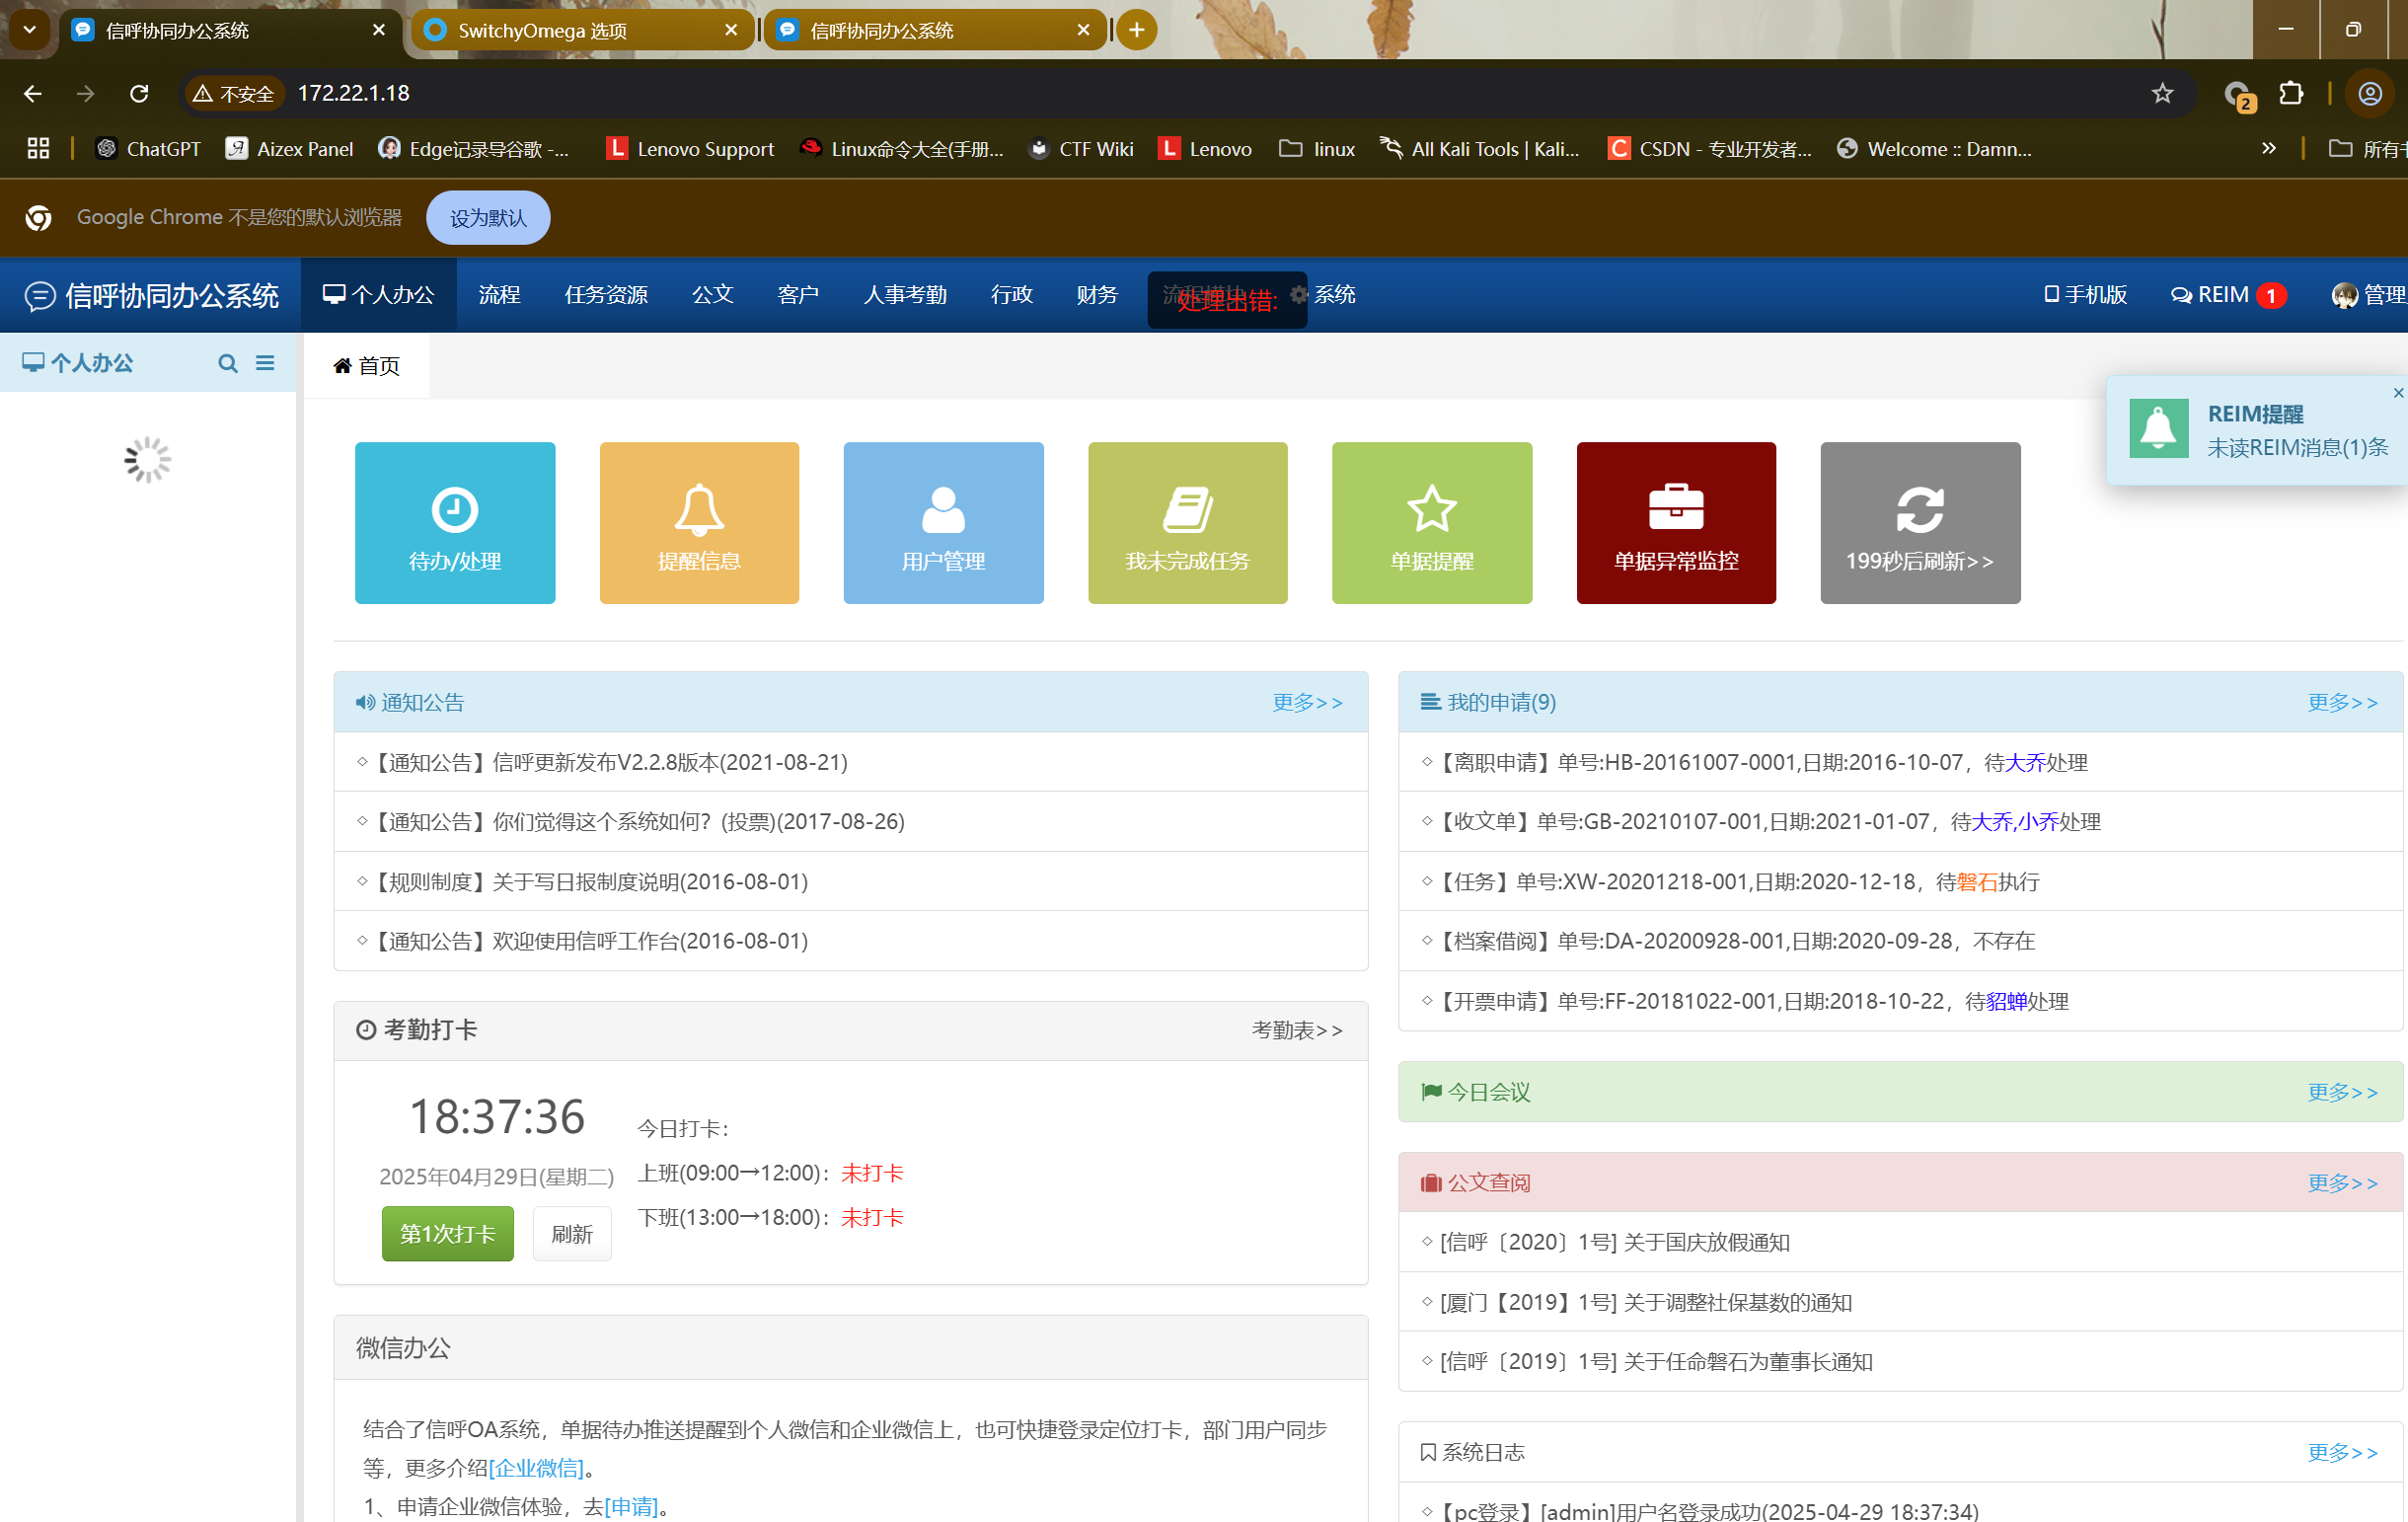
Task: Close the REIM提醒 notification popup
Action: pyautogui.click(x=2397, y=393)
